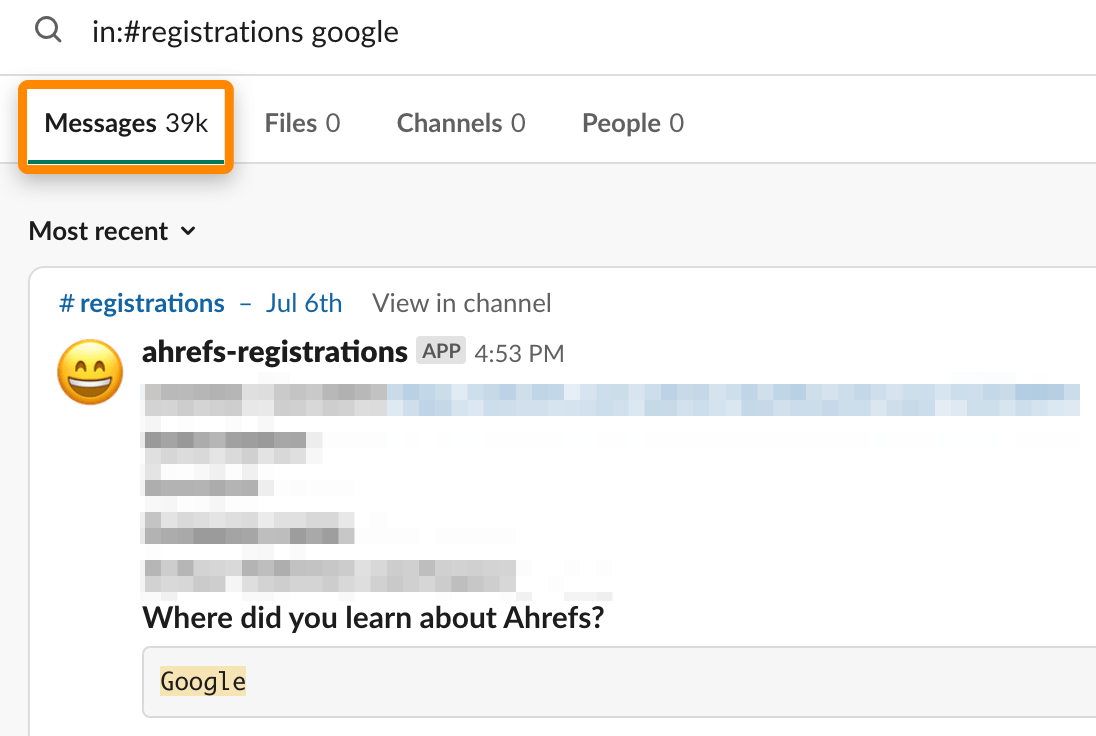Switch to the People tab

coord(632,122)
